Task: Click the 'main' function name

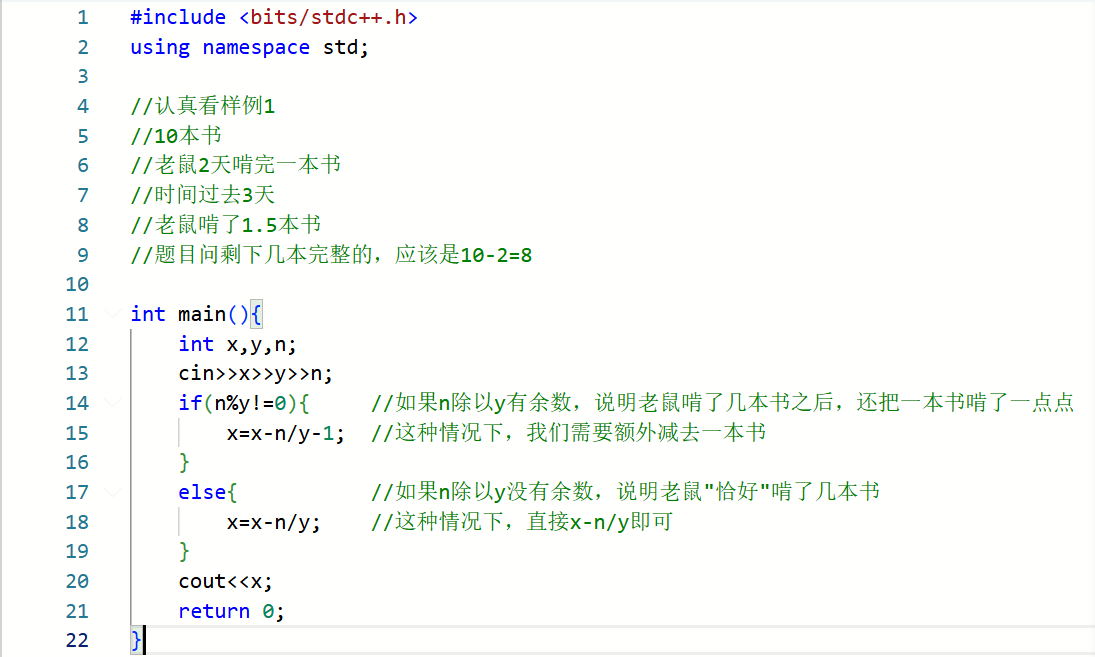Action: click(202, 314)
